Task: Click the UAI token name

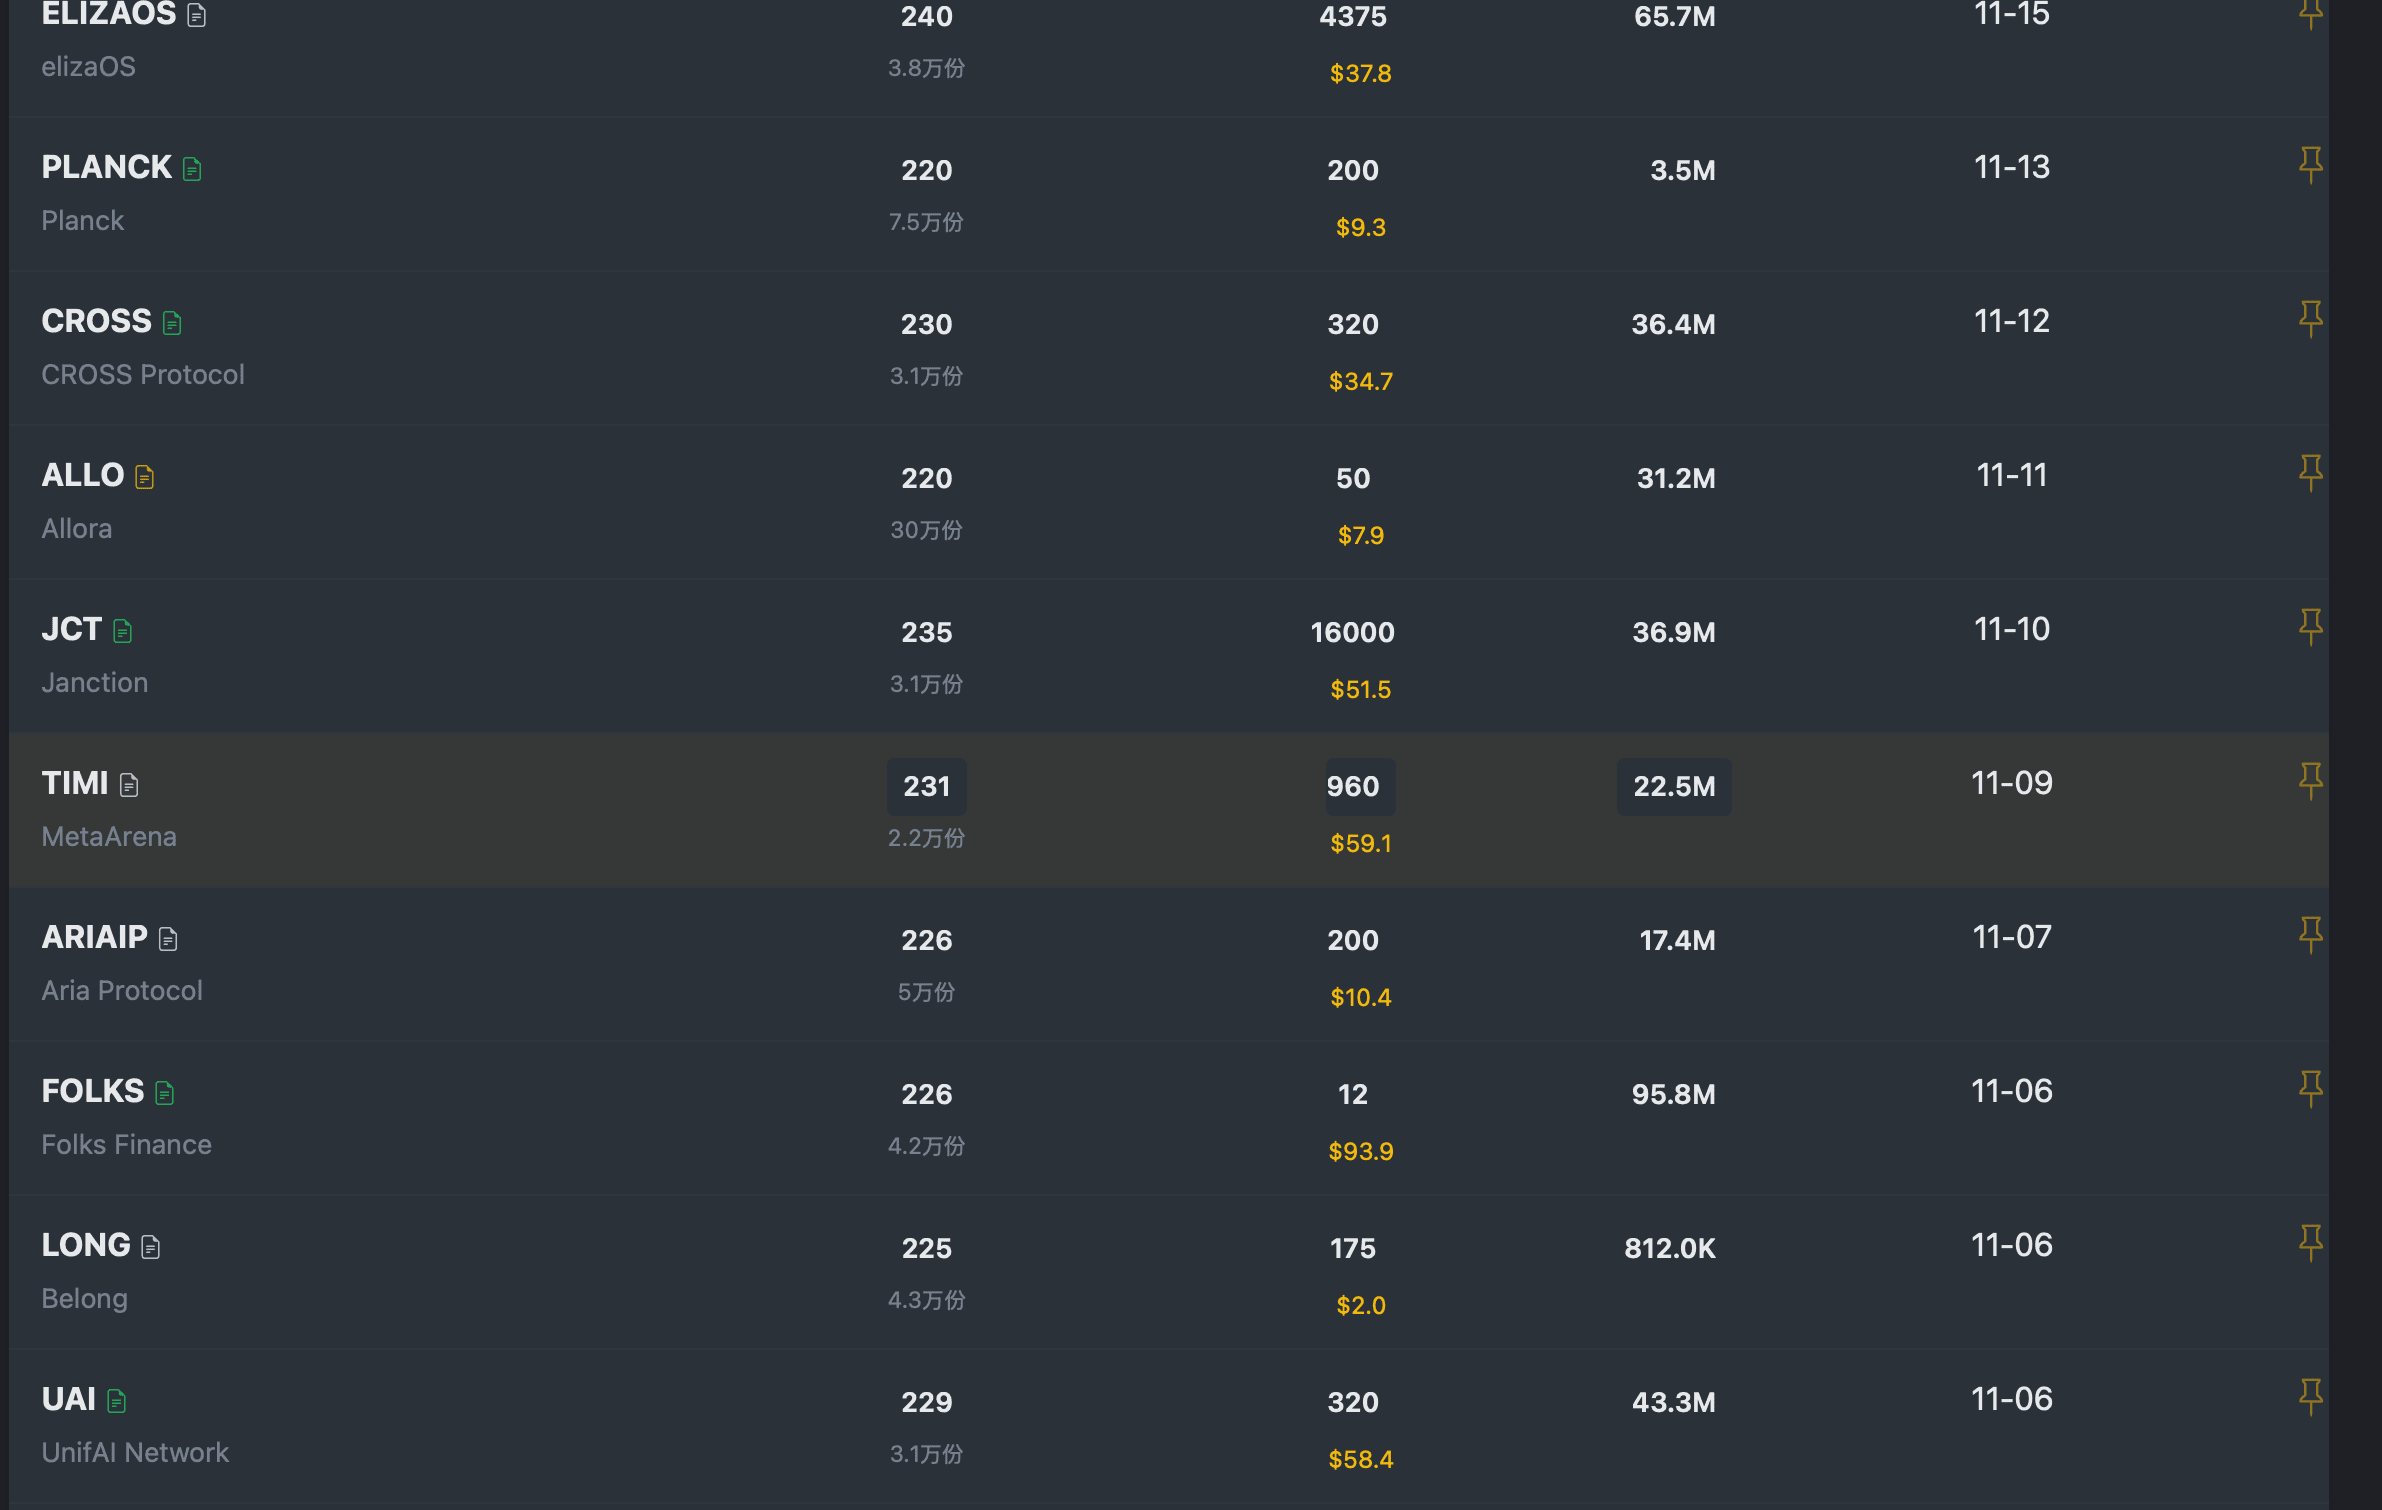Action: coord(69,1399)
